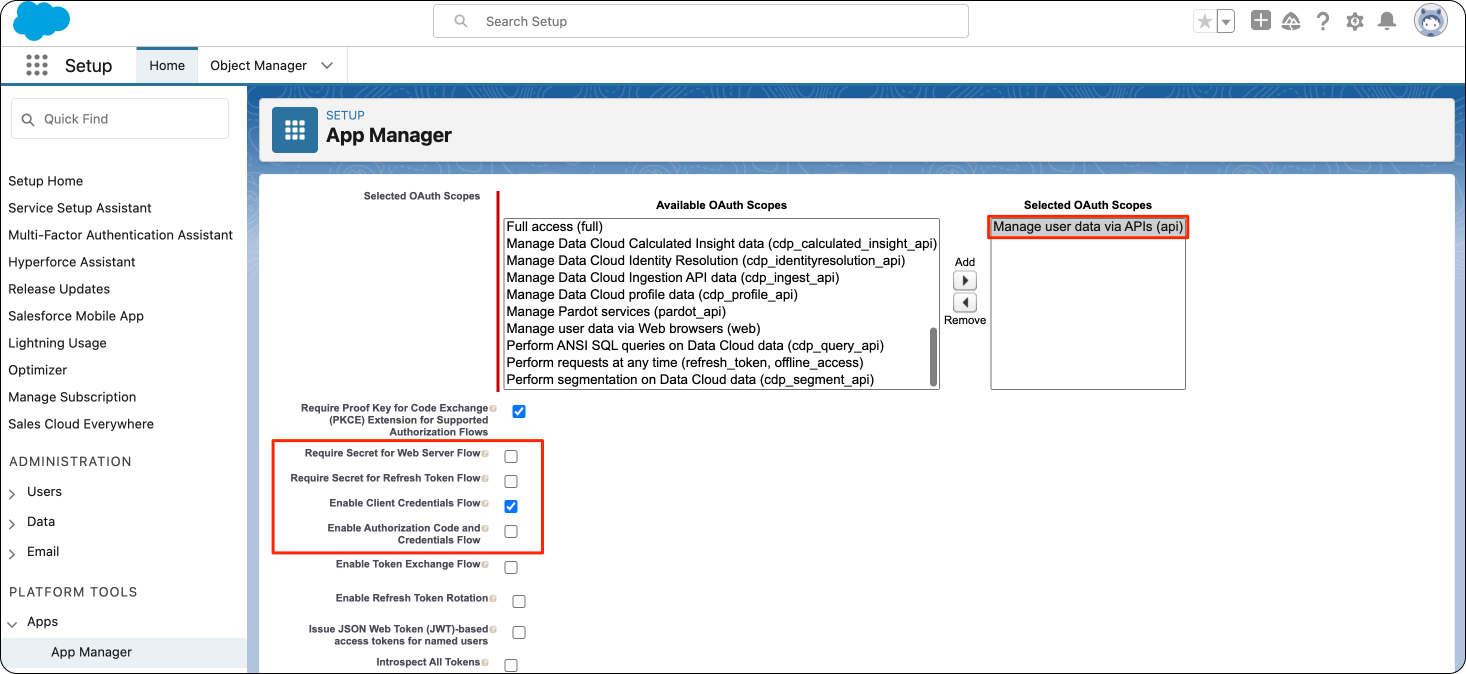Check Require Secret for Refresh Token Flow
Screen dimensions: 1466x674
point(511,481)
